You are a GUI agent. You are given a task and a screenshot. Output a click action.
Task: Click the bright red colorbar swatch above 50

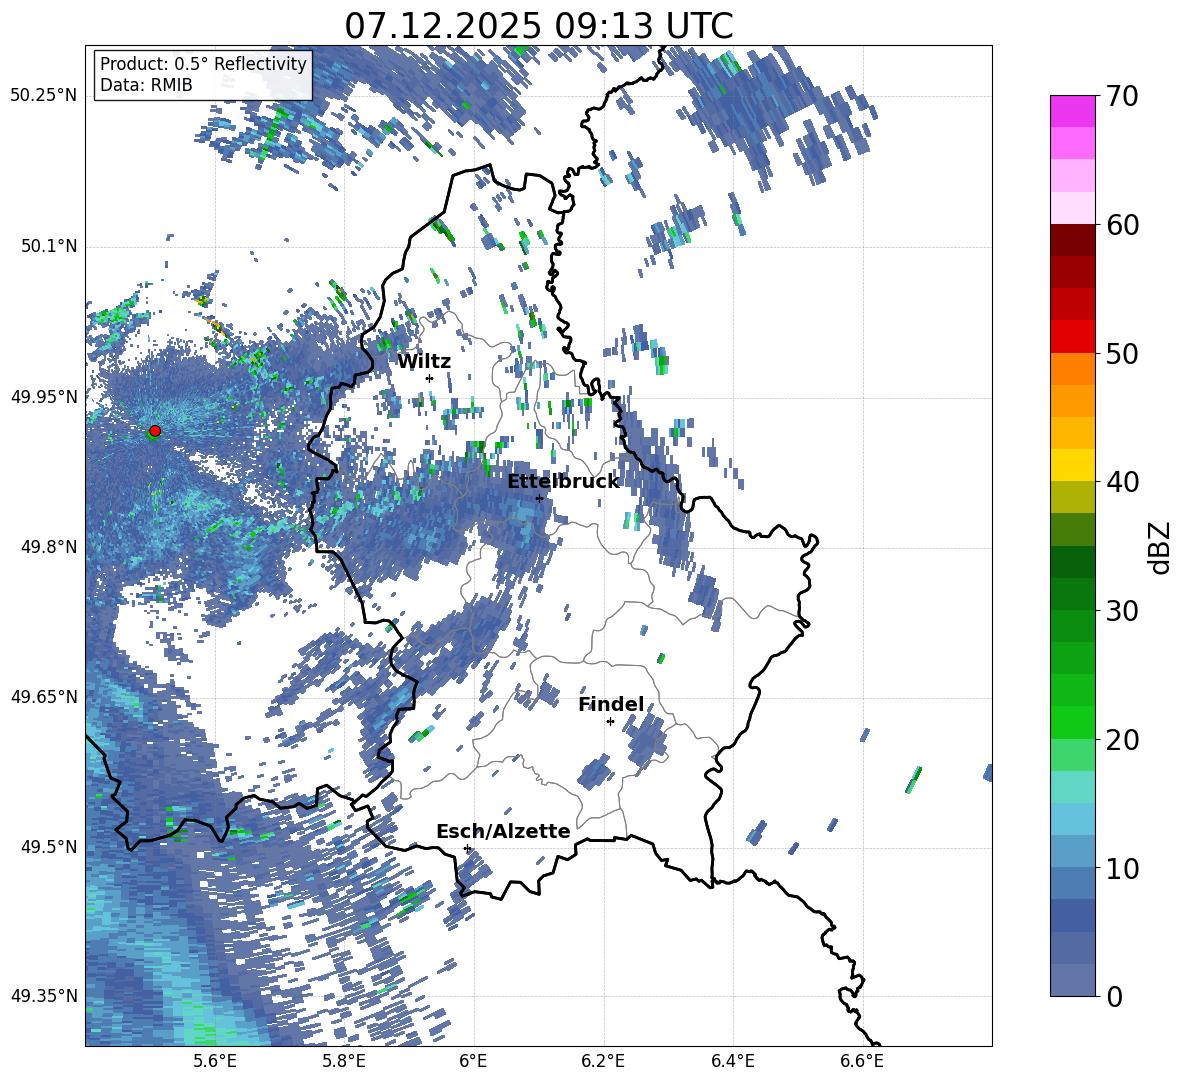coord(1072,336)
